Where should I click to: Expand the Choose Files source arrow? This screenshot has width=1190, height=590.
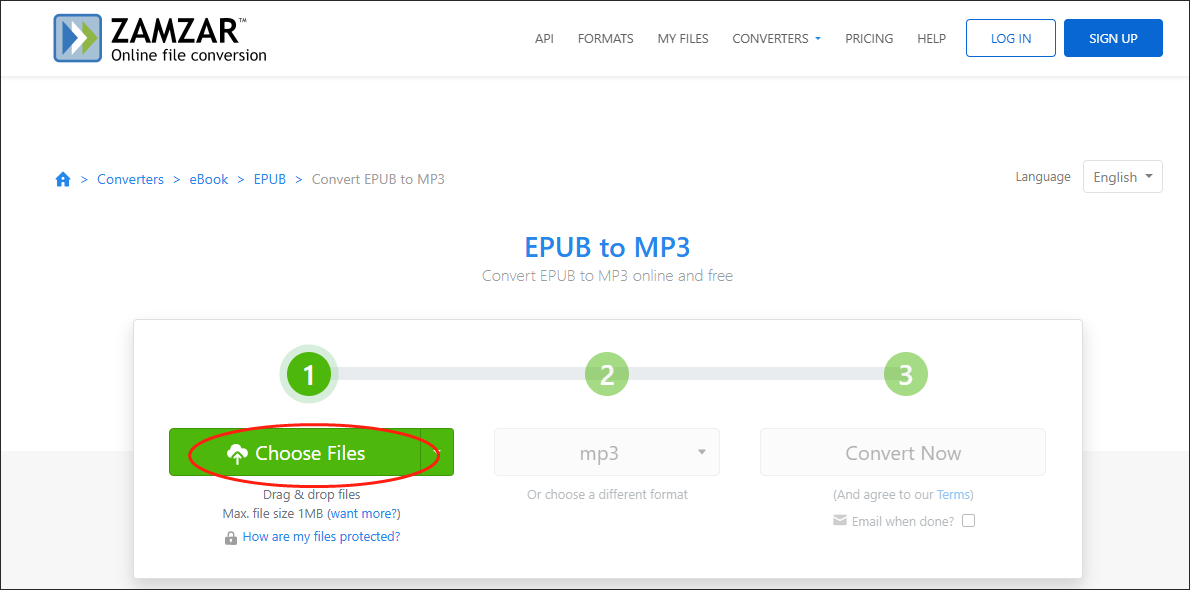pos(437,453)
